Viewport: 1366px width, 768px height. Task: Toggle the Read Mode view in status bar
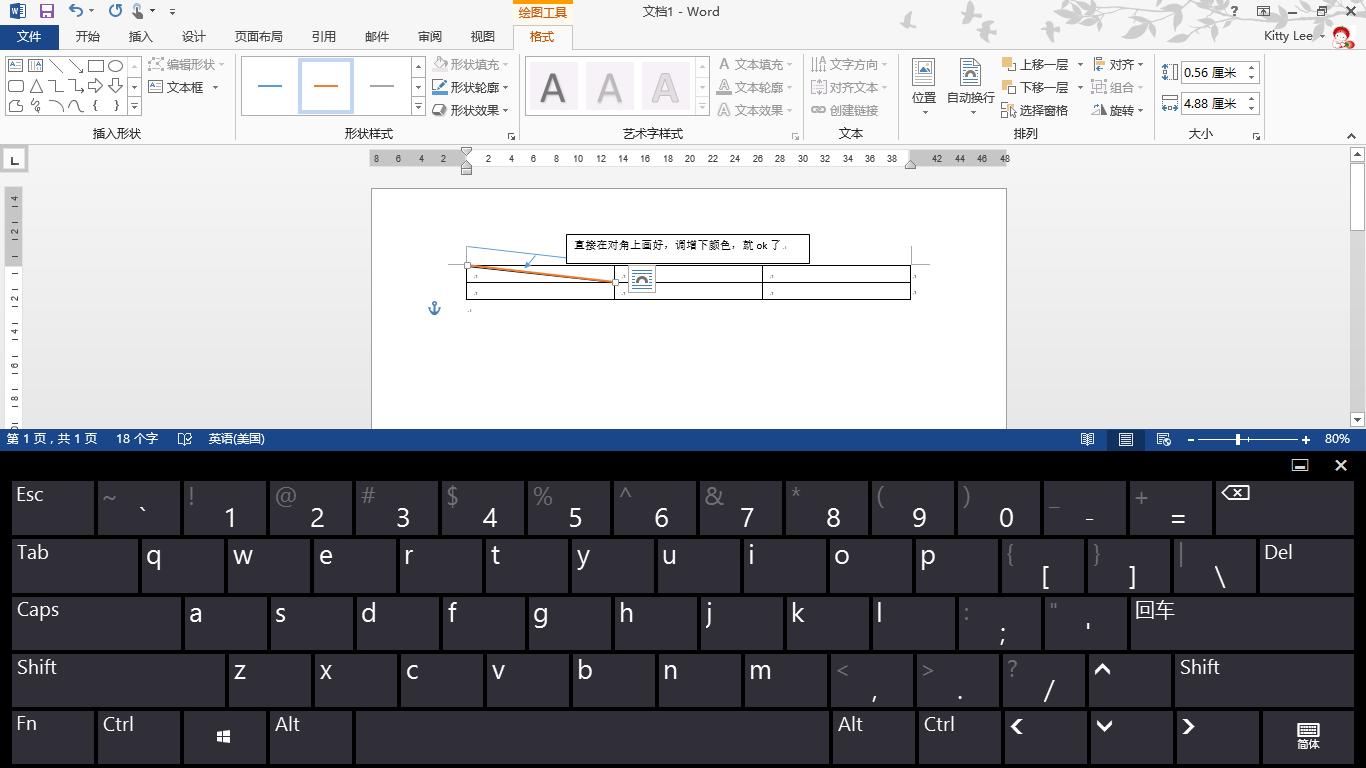coord(1087,439)
